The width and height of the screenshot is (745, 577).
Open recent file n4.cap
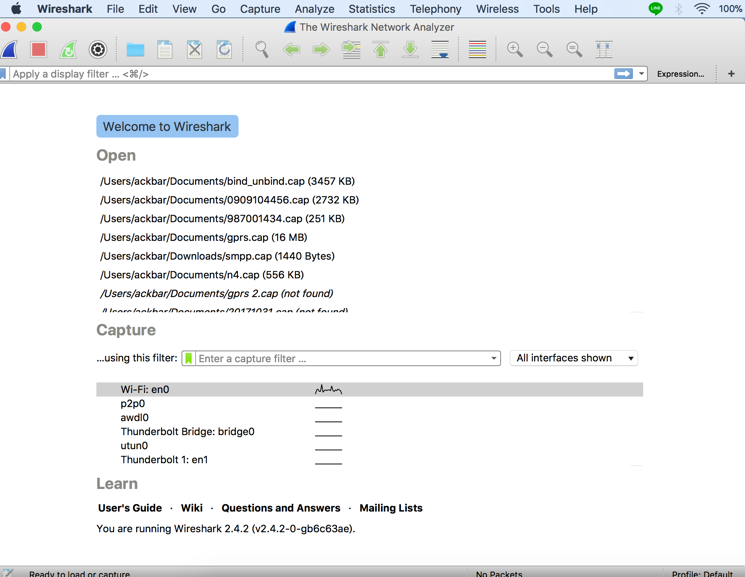click(201, 275)
